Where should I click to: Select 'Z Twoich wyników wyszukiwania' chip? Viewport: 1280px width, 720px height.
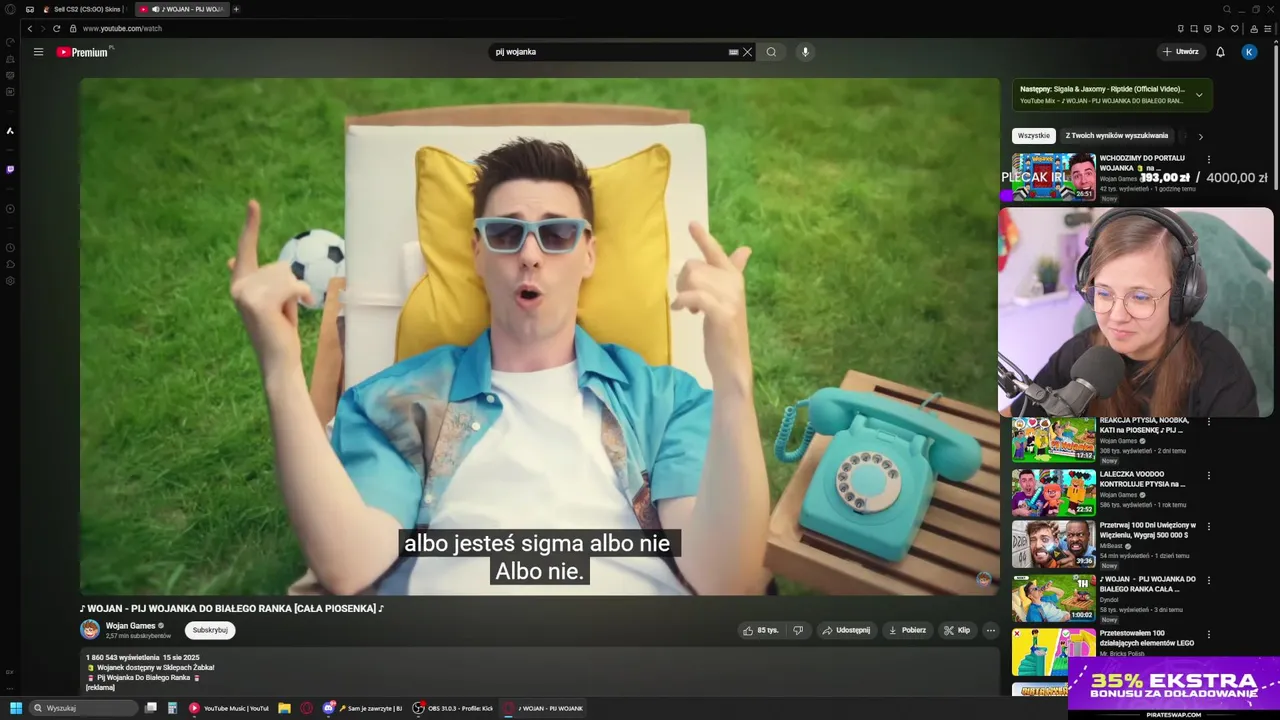[x=1116, y=135]
